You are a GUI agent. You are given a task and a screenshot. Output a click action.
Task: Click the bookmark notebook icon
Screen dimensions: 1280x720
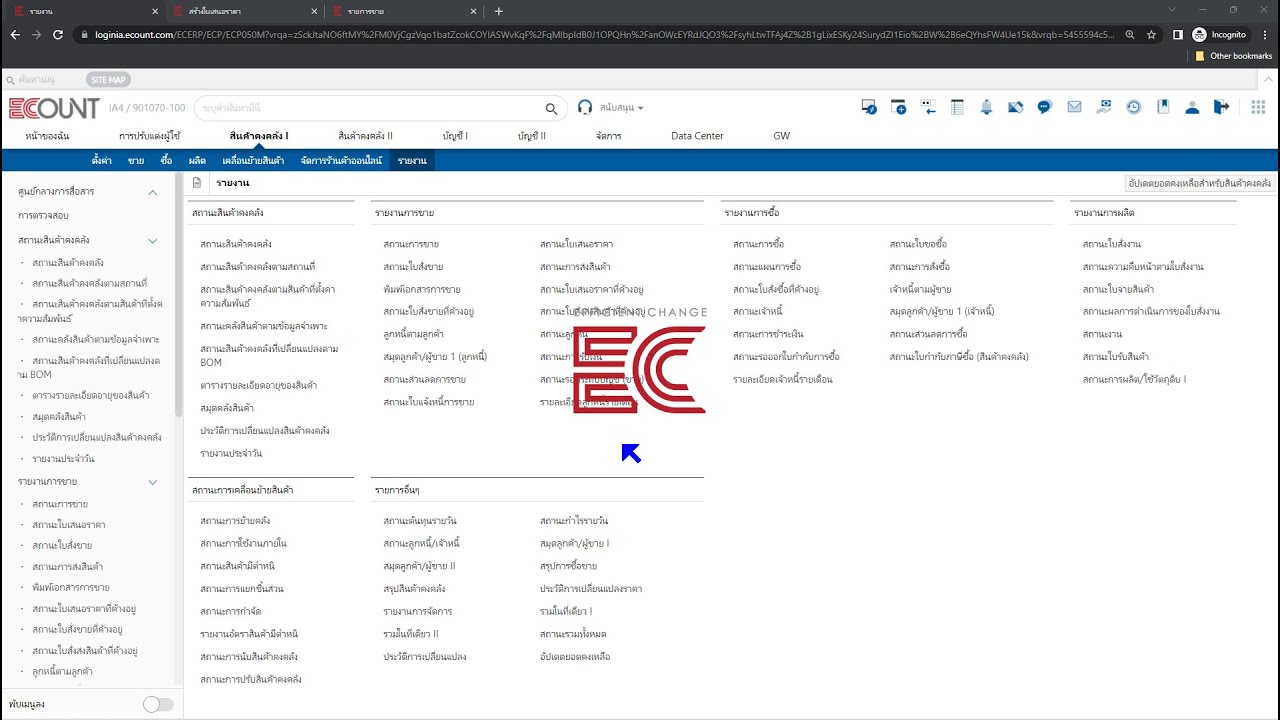pyautogui.click(x=1162, y=107)
